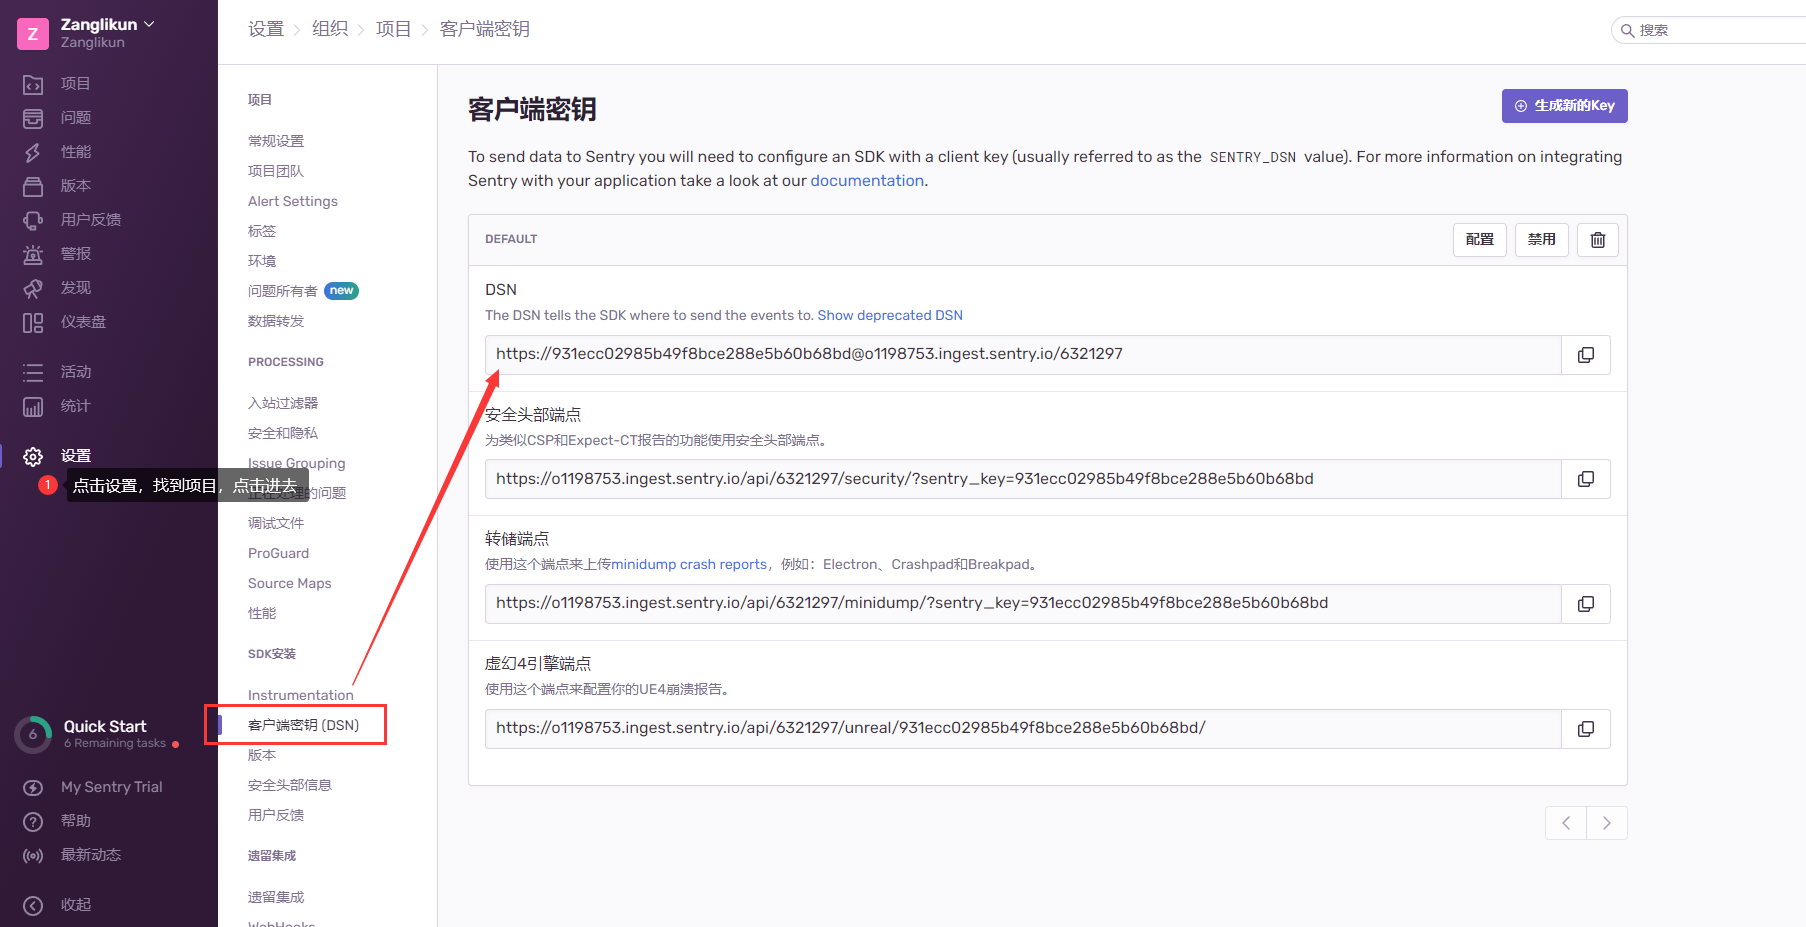
Task: Open the documentation link
Action: pyautogui.click(x=866, y=181)
